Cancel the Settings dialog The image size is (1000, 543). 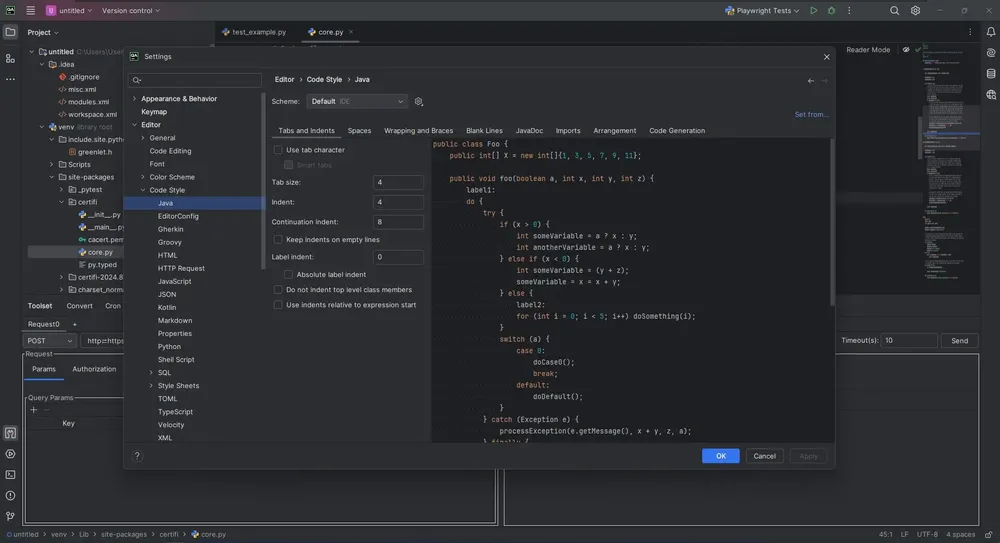pyautogui.click(x=764, y=456)
